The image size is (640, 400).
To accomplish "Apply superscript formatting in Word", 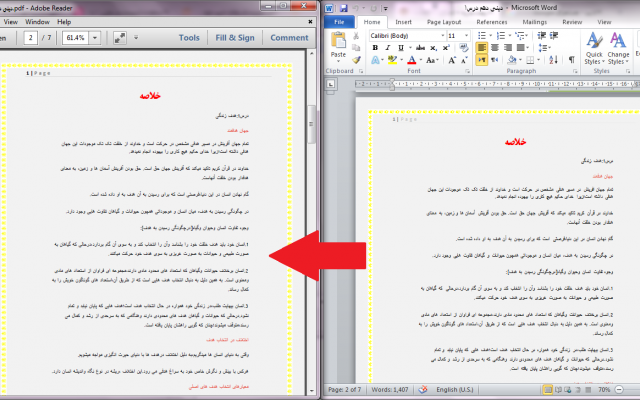I will pyautogui.click(x=446, y=48).
